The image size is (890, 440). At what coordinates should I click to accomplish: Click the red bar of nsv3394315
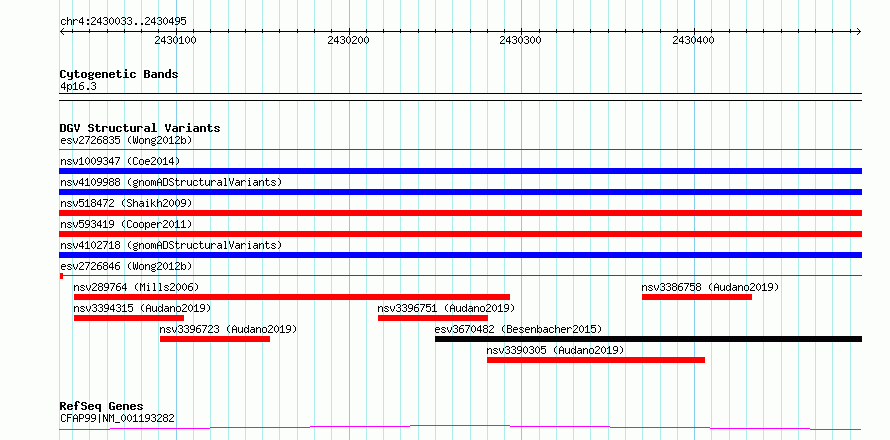pos(129,318)
